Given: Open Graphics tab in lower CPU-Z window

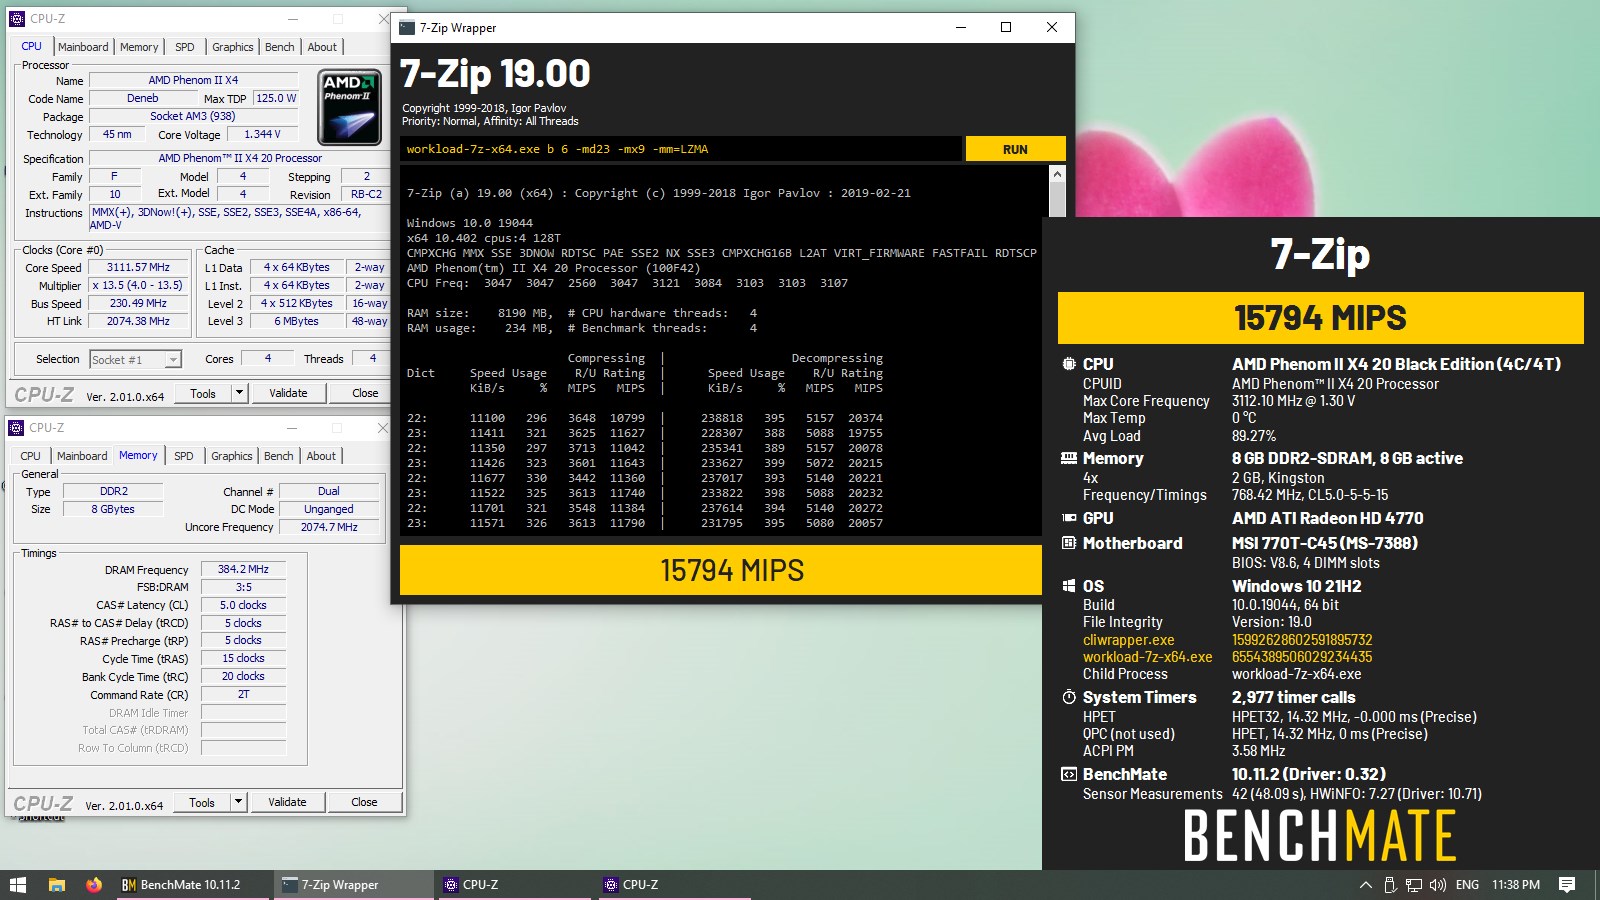Looking at the screenshot, I should pos(232,456).
